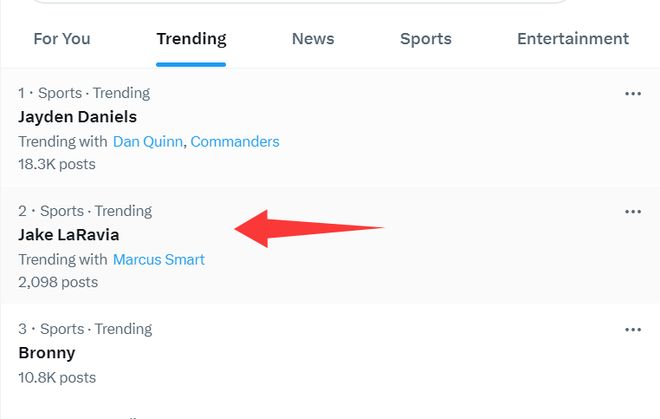Switch to the For You tab
Viewport: 660px width, 419px height.
[x=62, y=39]
